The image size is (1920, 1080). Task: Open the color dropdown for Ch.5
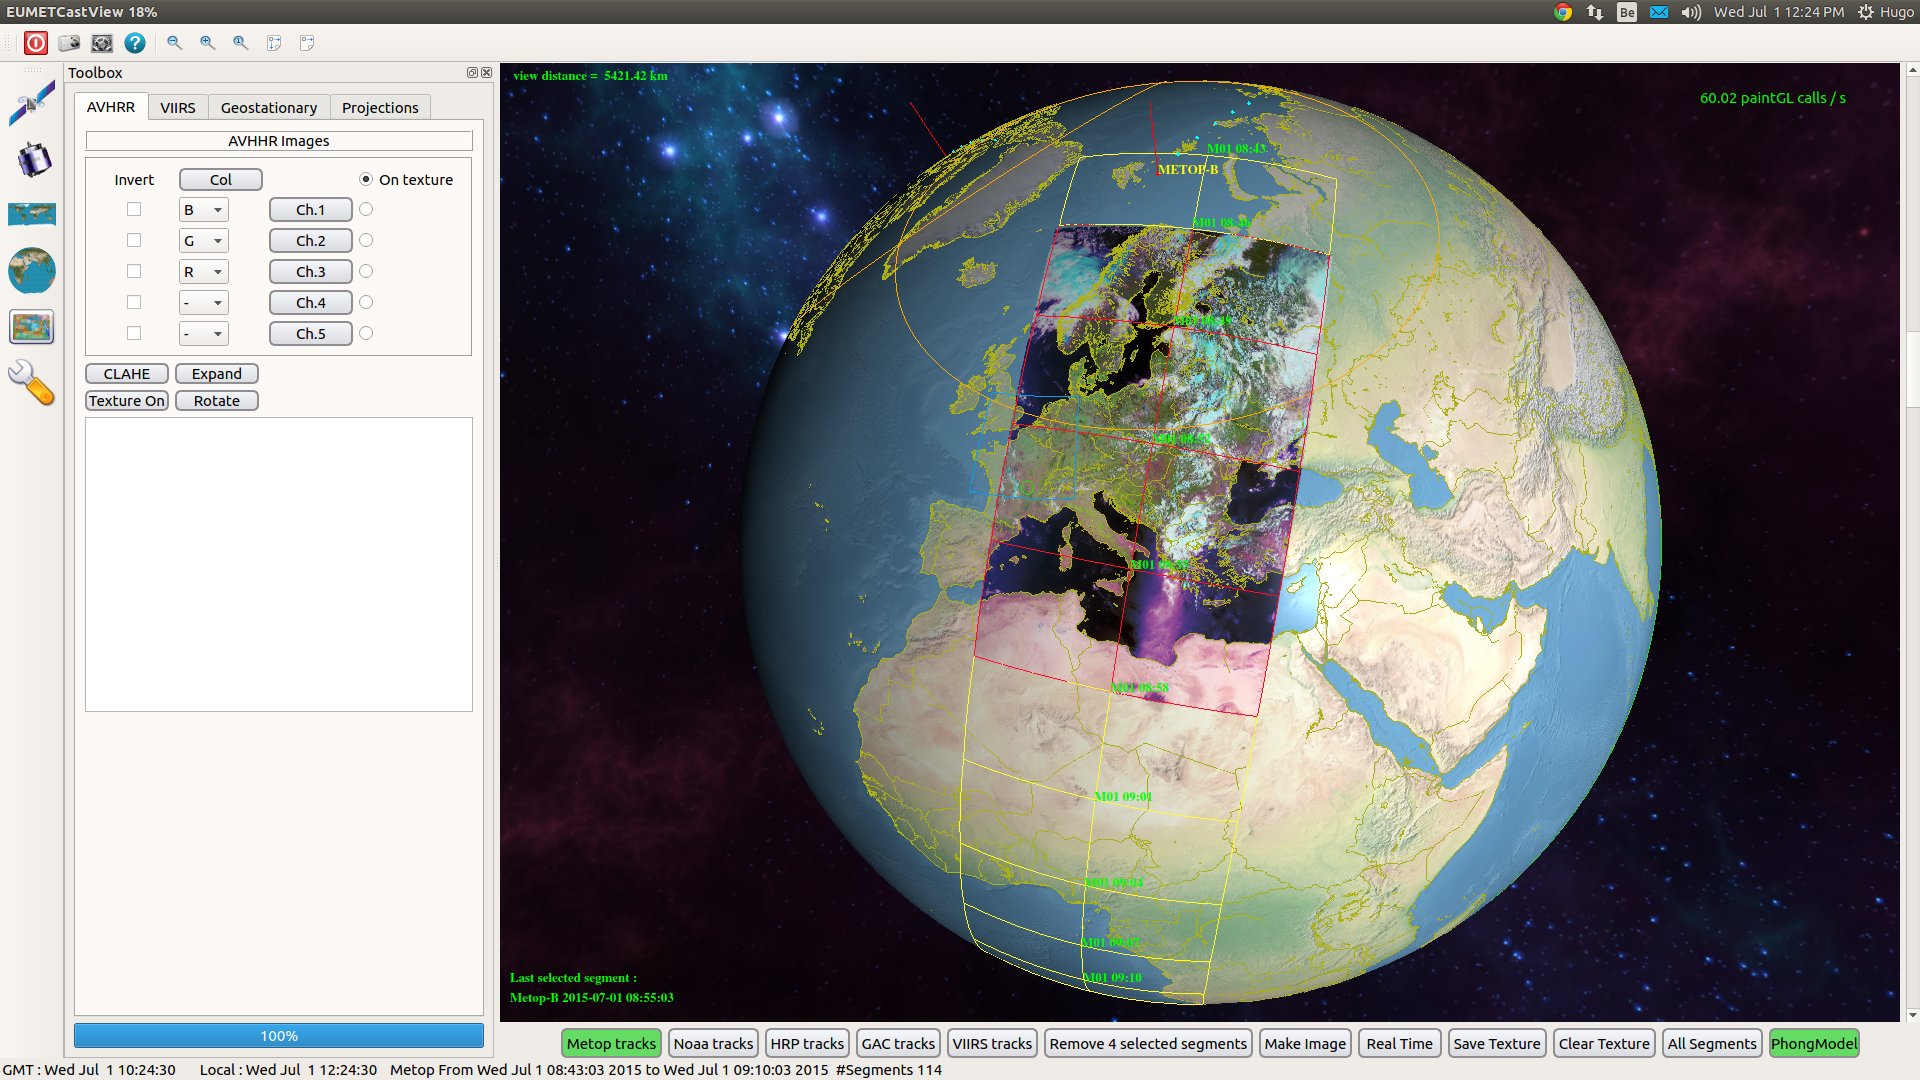point(204,334)
